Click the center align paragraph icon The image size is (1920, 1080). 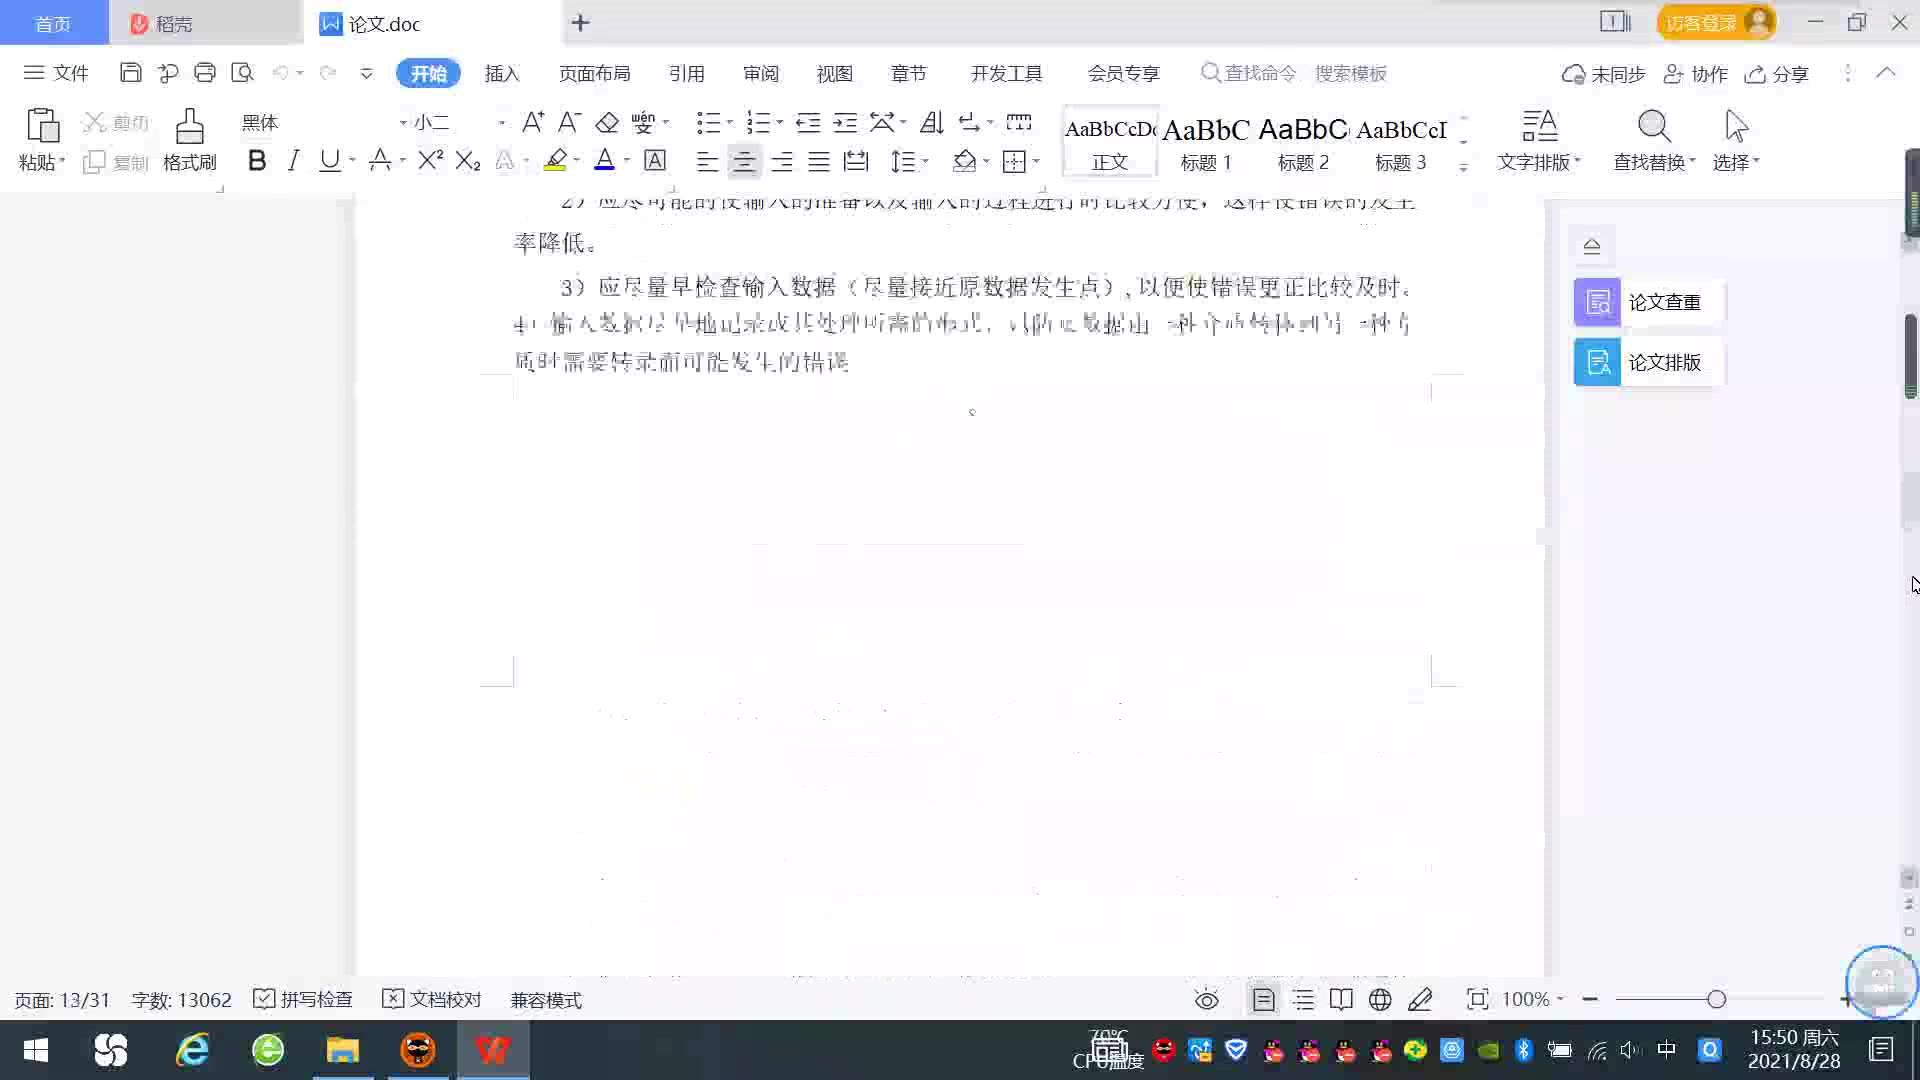pos(743,161)
